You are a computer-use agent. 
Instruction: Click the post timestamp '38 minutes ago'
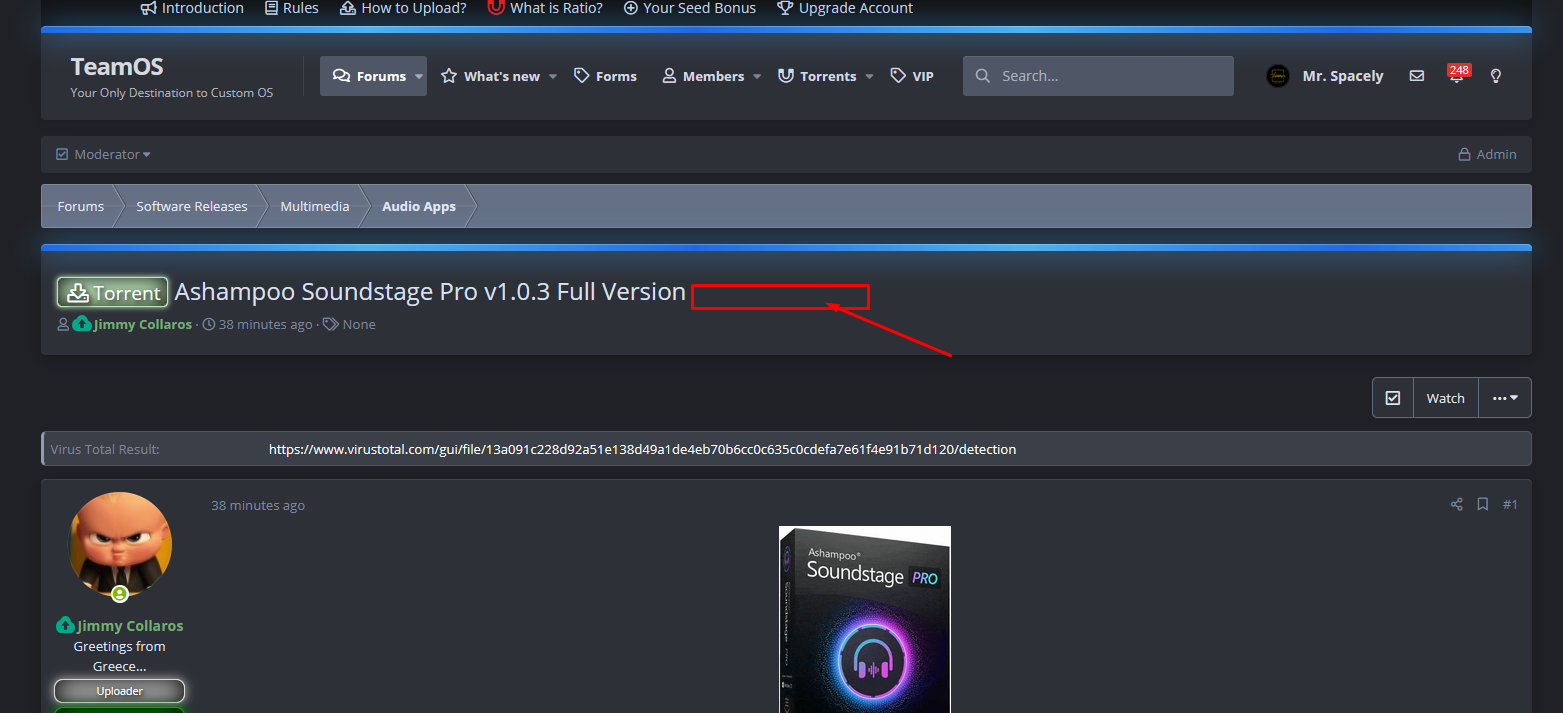point(258,506)
